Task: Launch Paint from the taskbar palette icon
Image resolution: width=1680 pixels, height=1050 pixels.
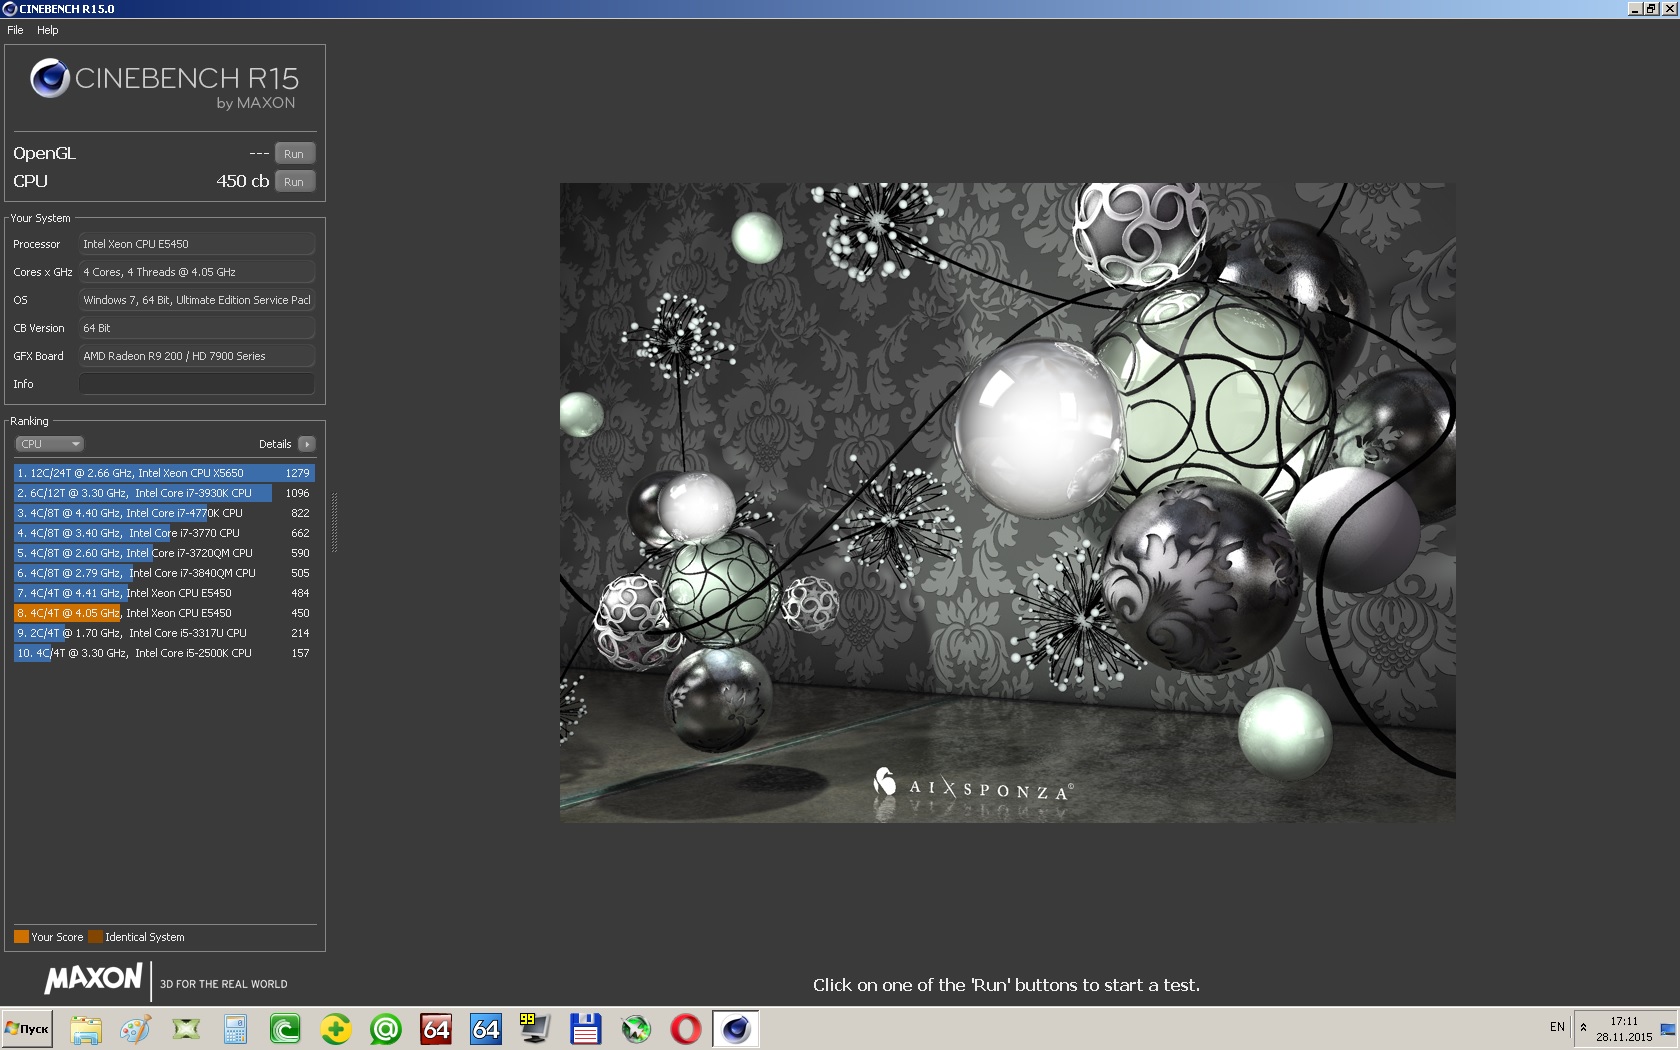Action: tap(136, 1029)
